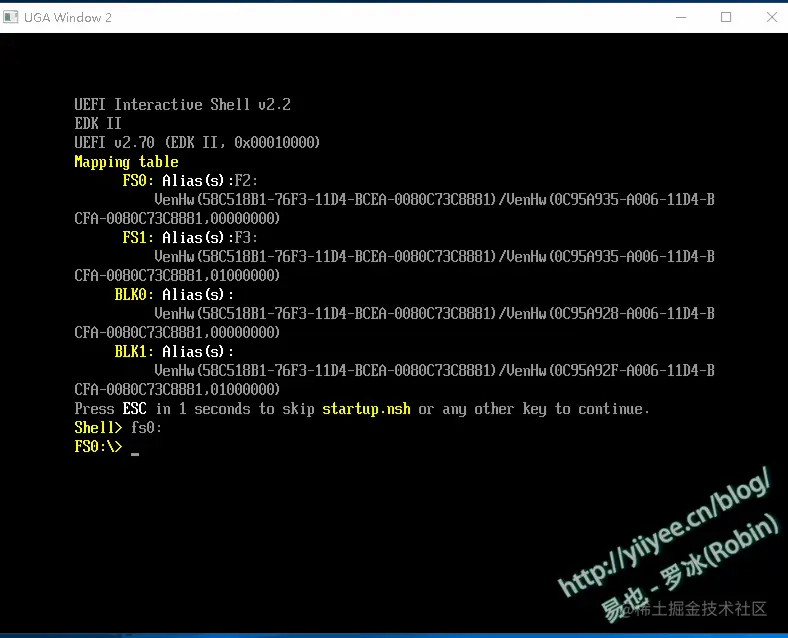Click the 'BLK0:' mapping label
Viewport: 788px width, 638px height.
coord(134,294)
